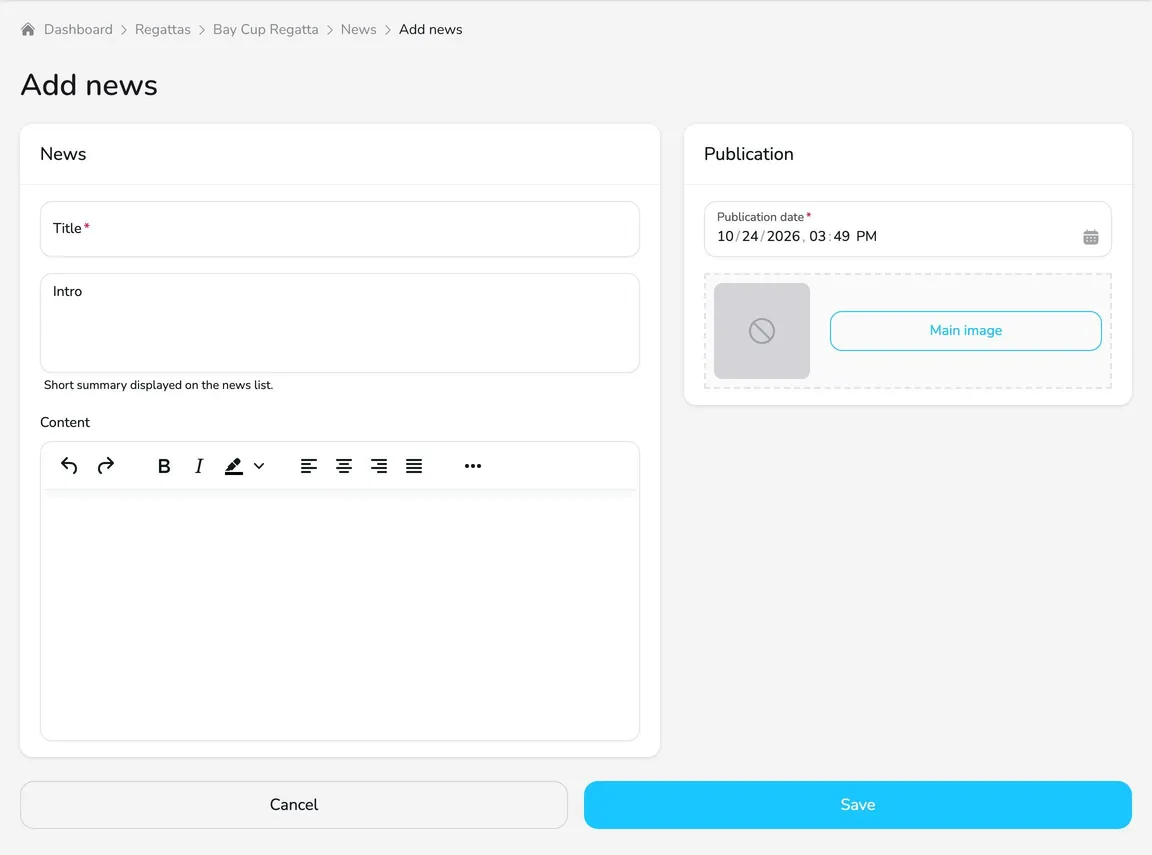Cancel adding news

(294, 805)
